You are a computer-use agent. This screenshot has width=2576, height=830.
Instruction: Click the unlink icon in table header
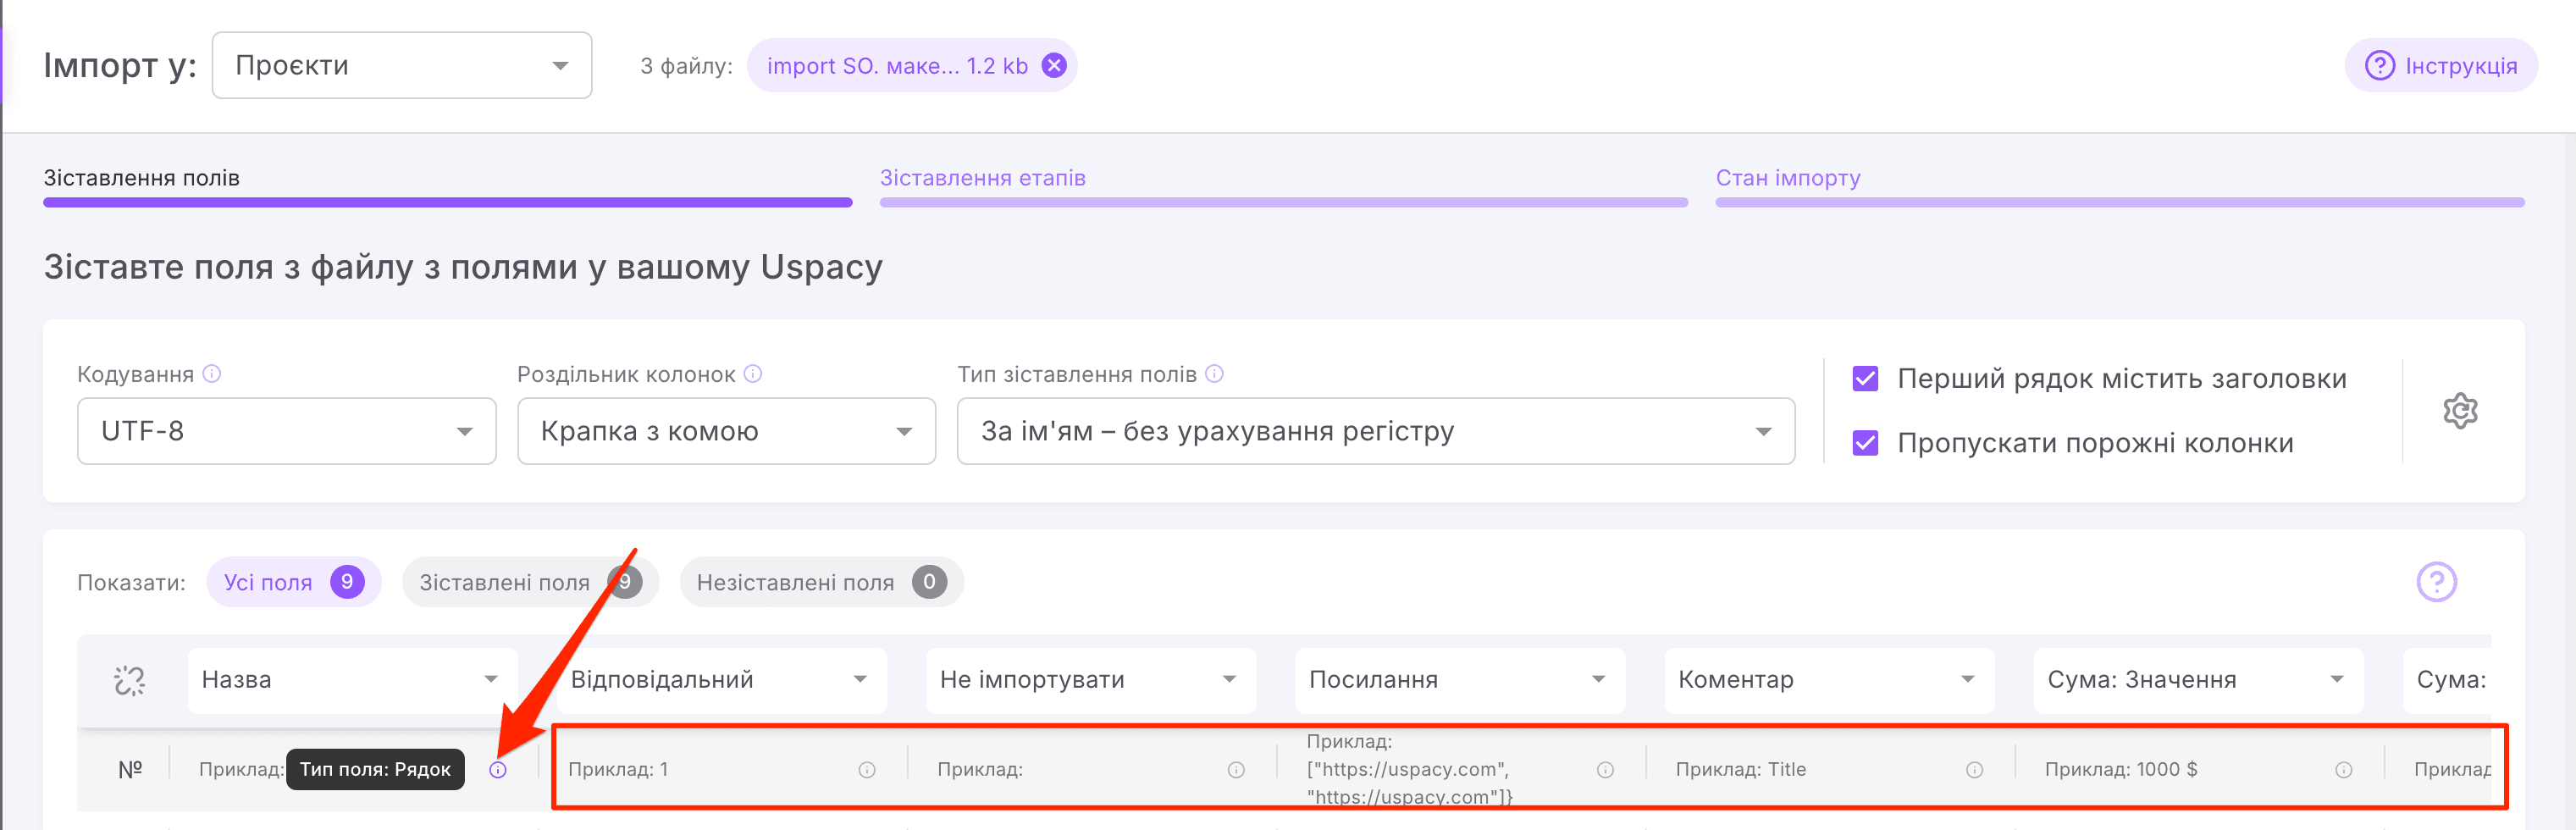coord(128,679)
